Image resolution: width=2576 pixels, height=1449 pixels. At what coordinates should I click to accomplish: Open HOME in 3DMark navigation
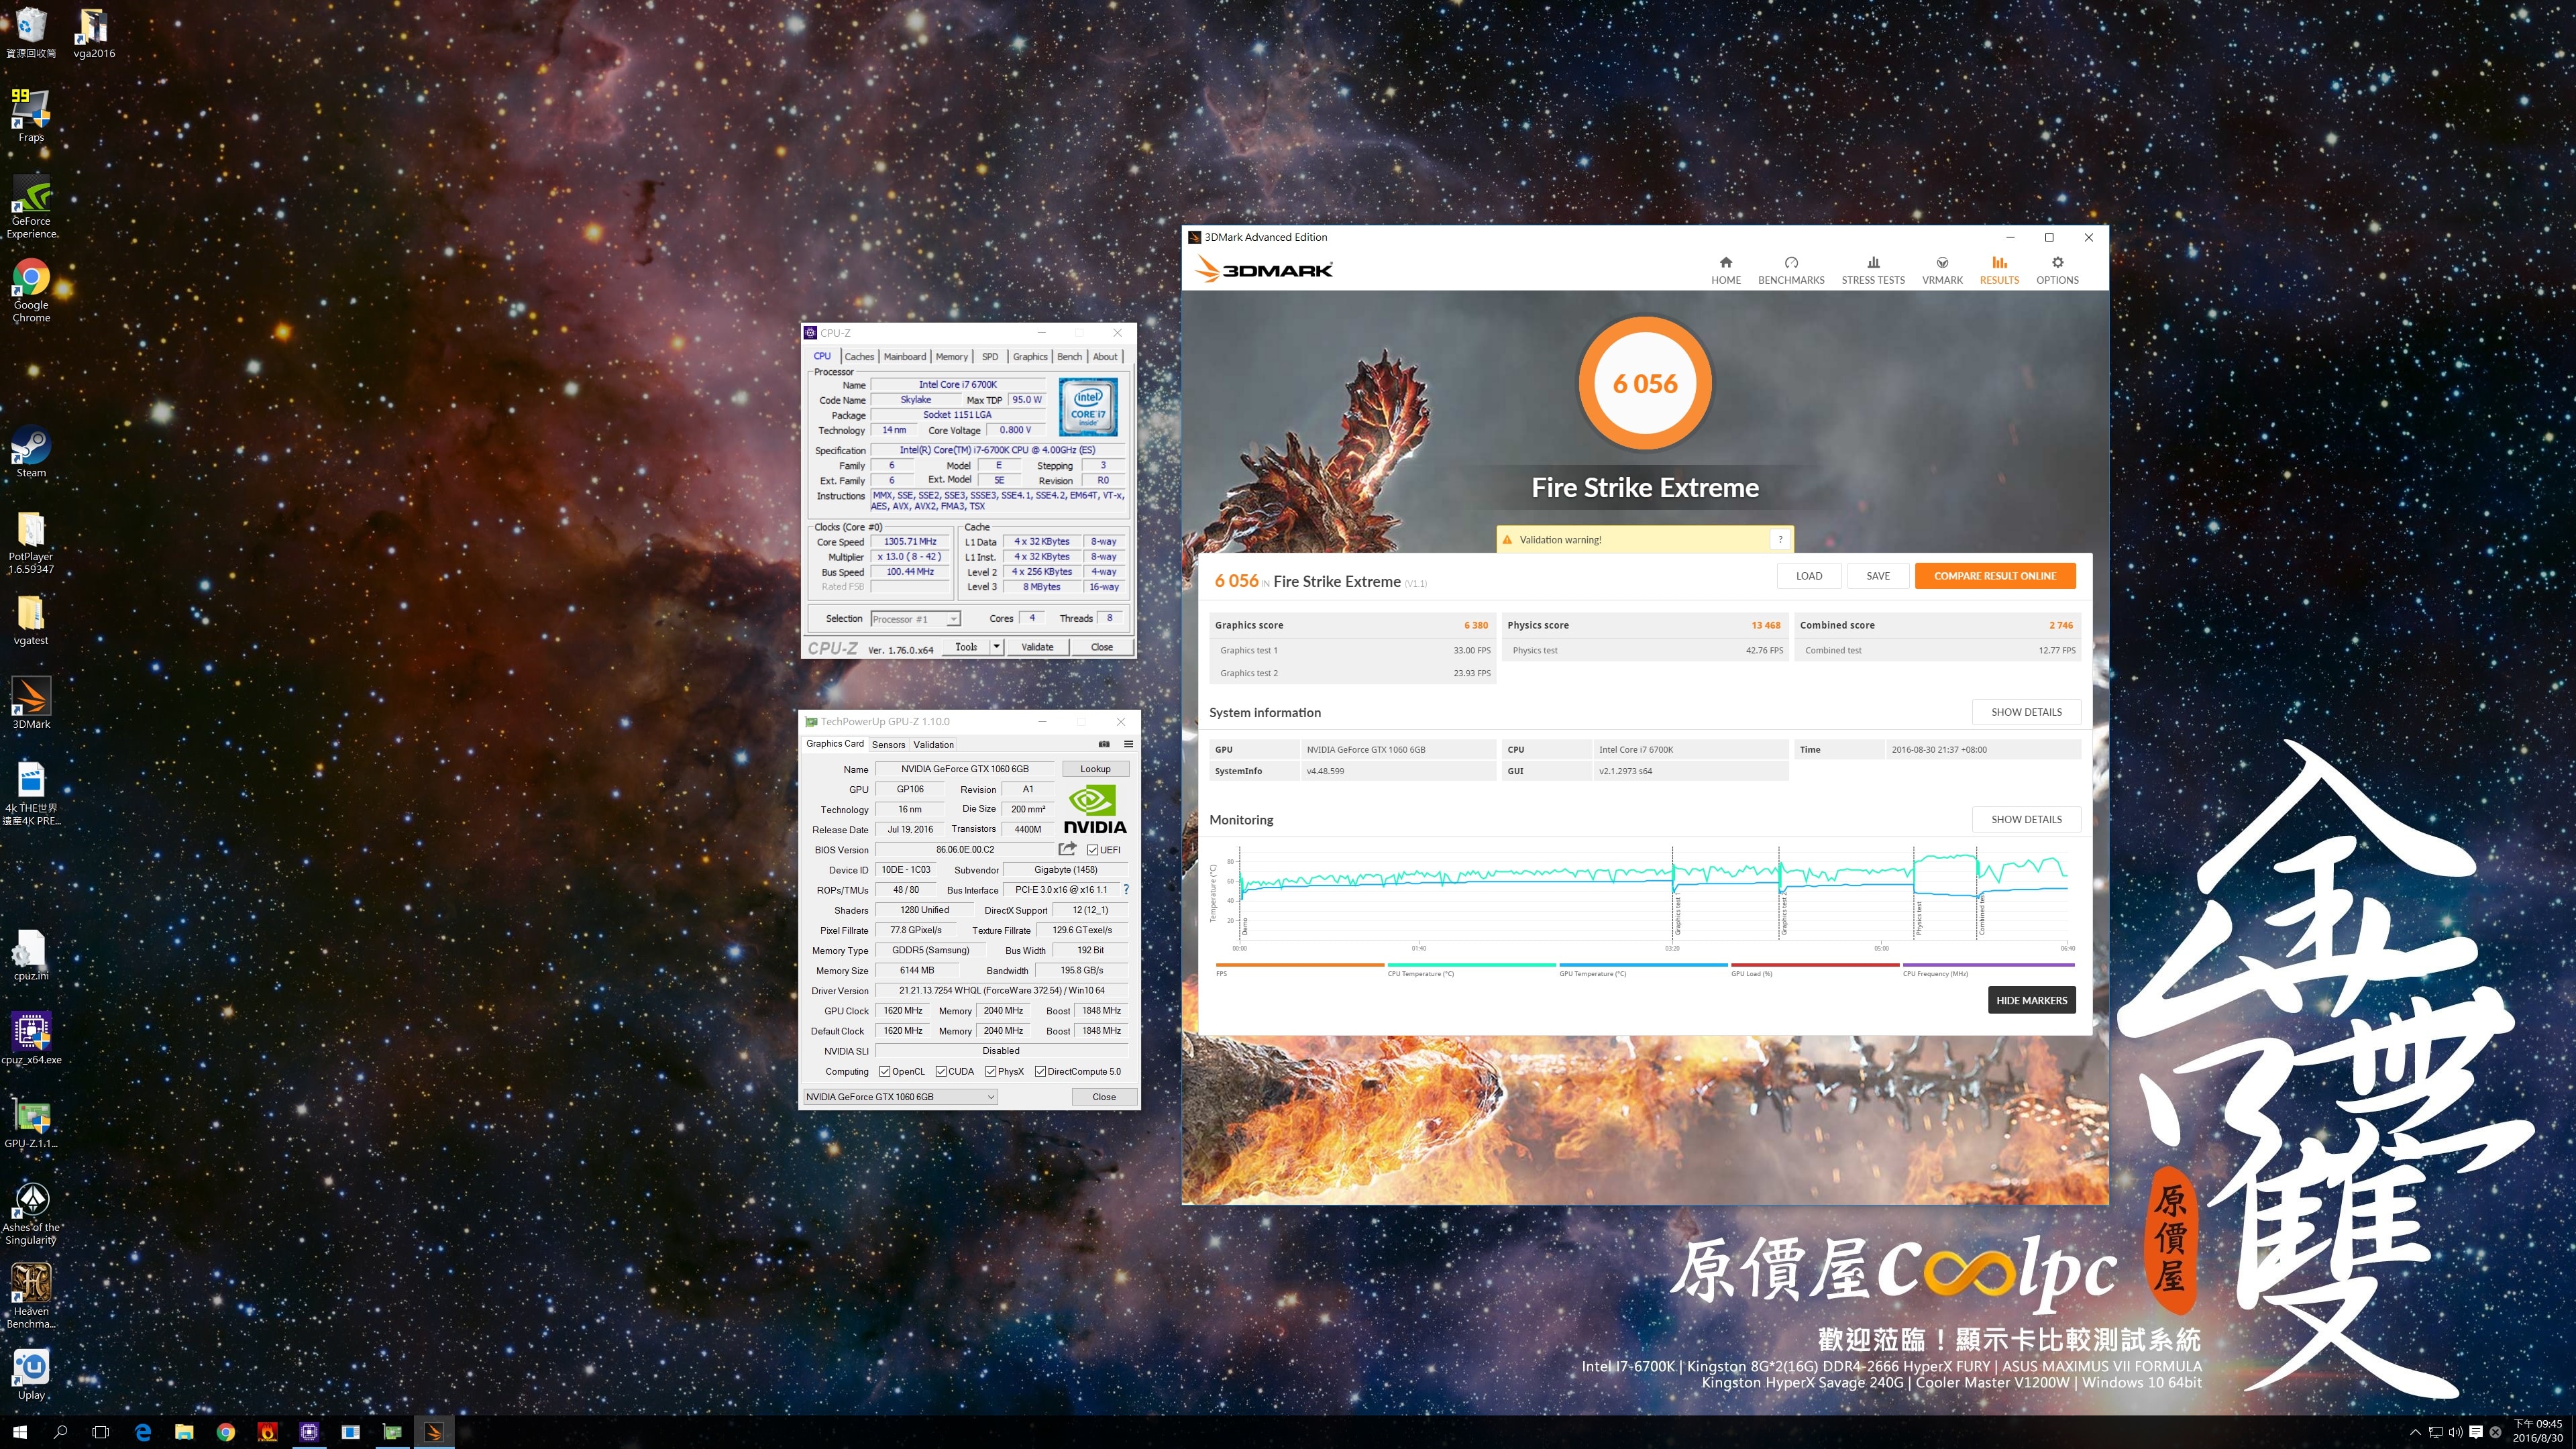coord(1725,270)
